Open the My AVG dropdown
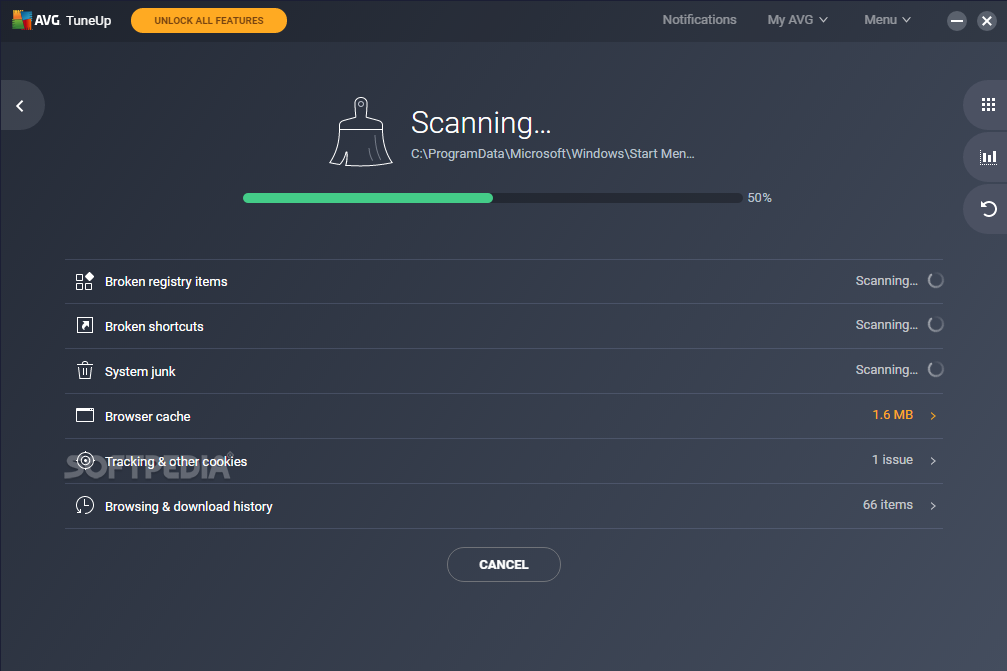This screenshot has width=1007, height=671. pyautogui.click(x=798, y=20)
